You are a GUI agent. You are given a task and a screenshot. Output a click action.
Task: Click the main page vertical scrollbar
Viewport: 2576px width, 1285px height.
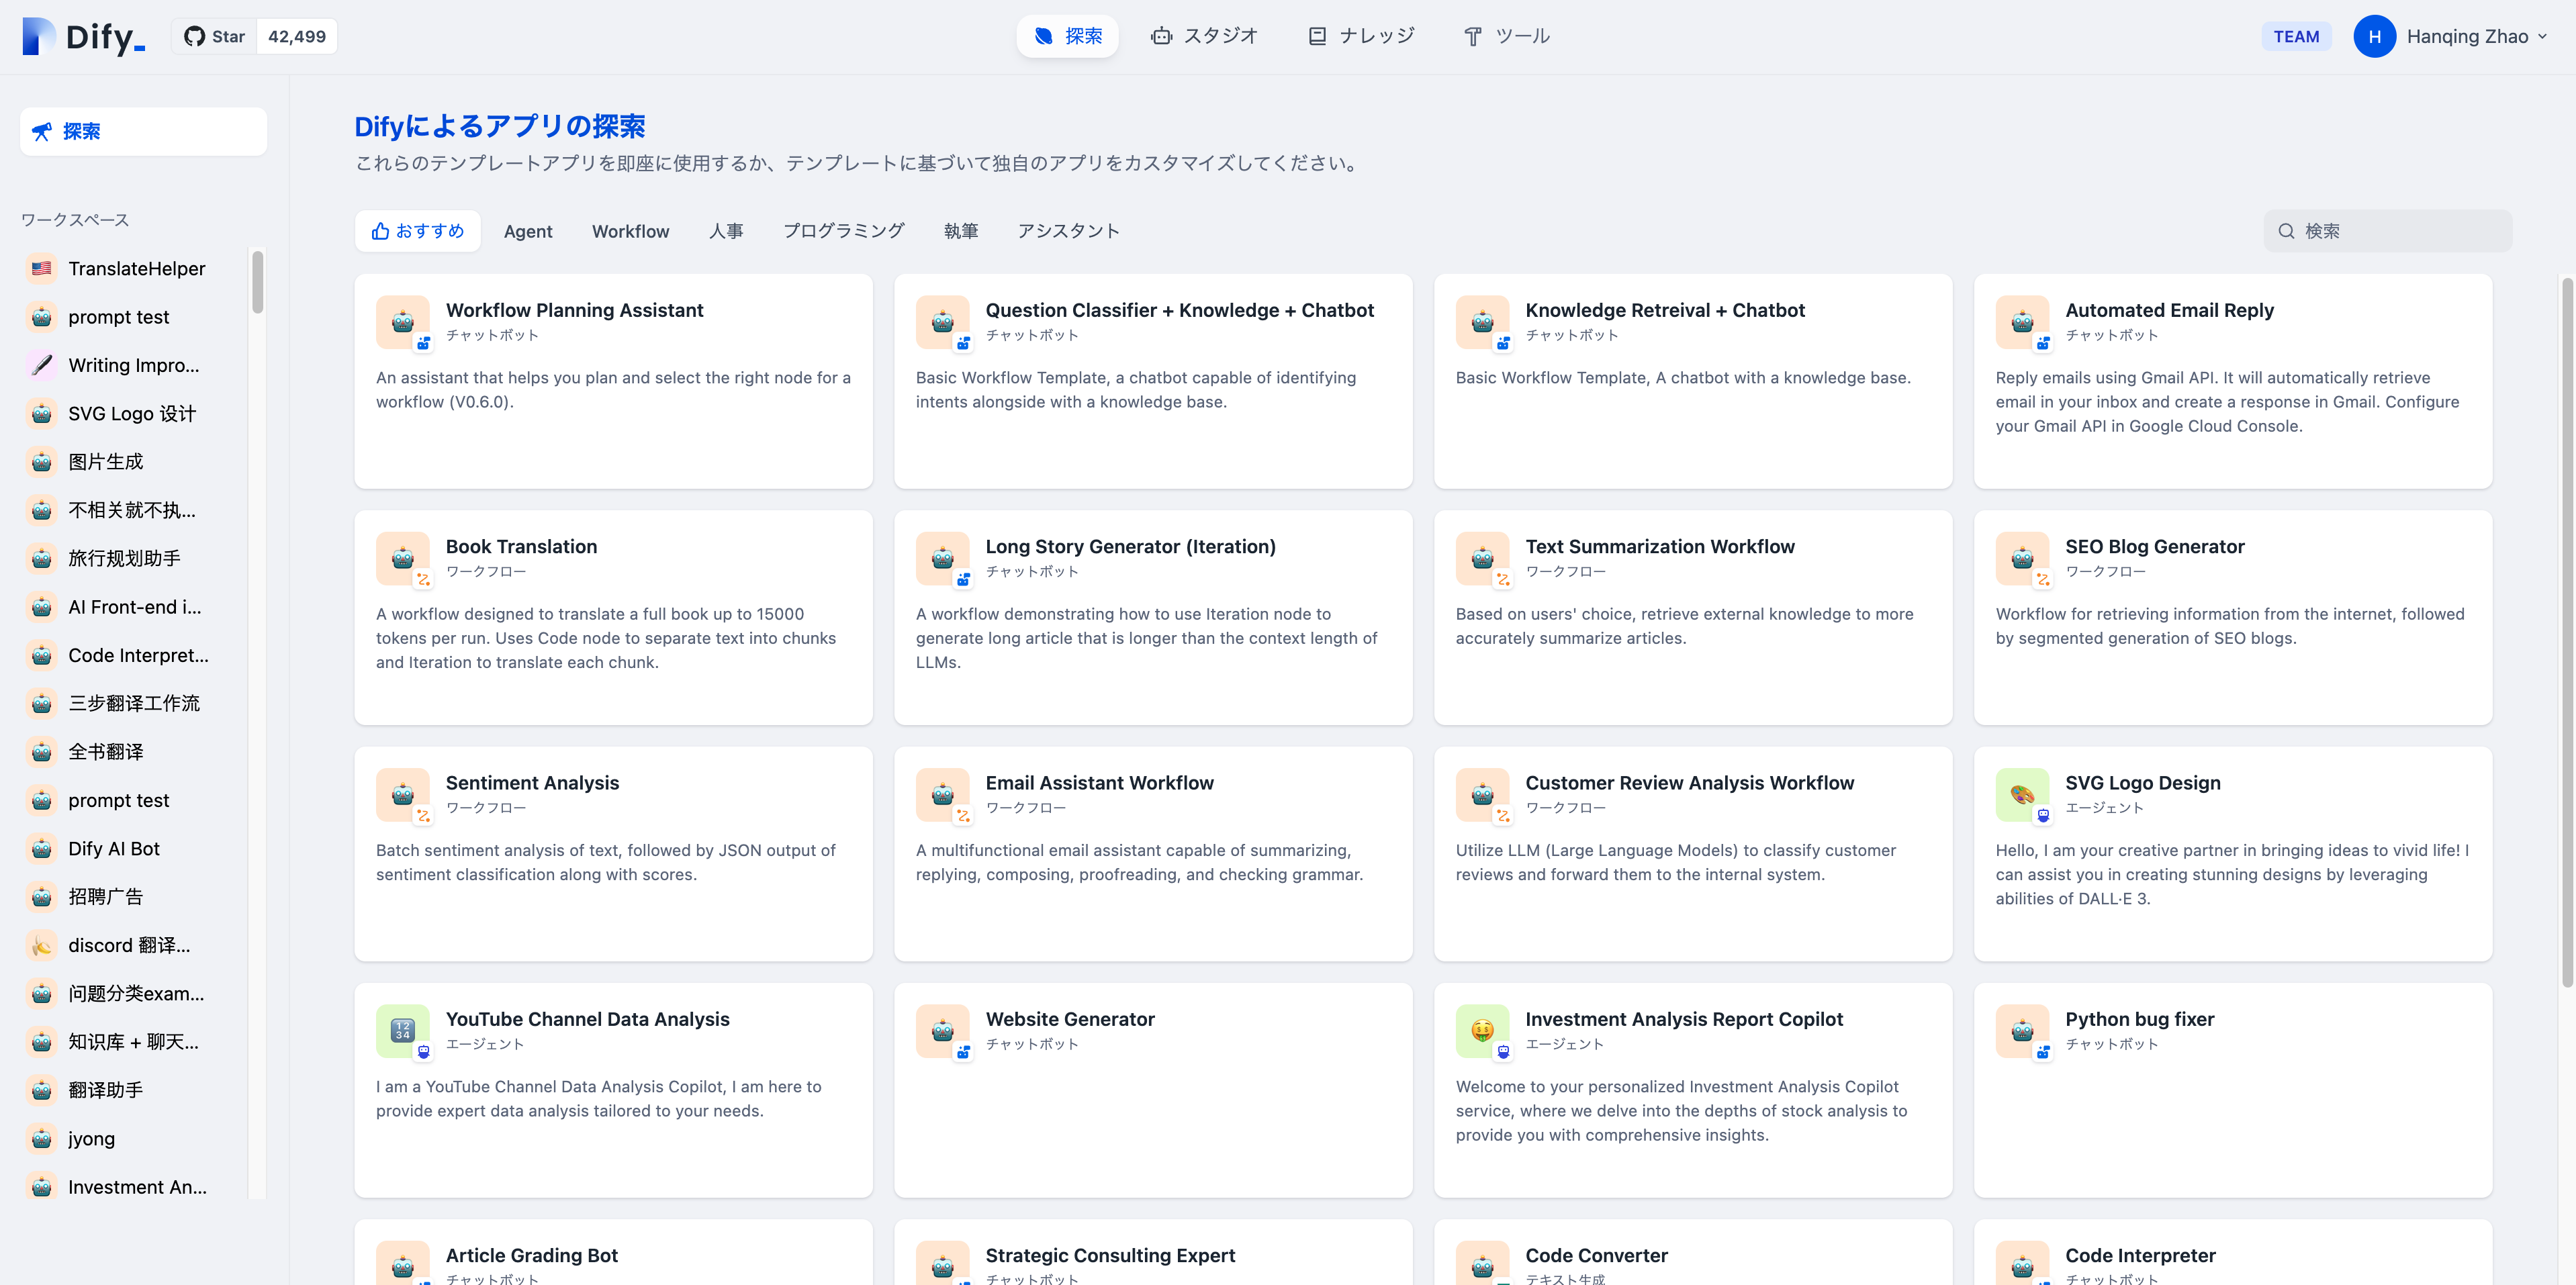2566,632
